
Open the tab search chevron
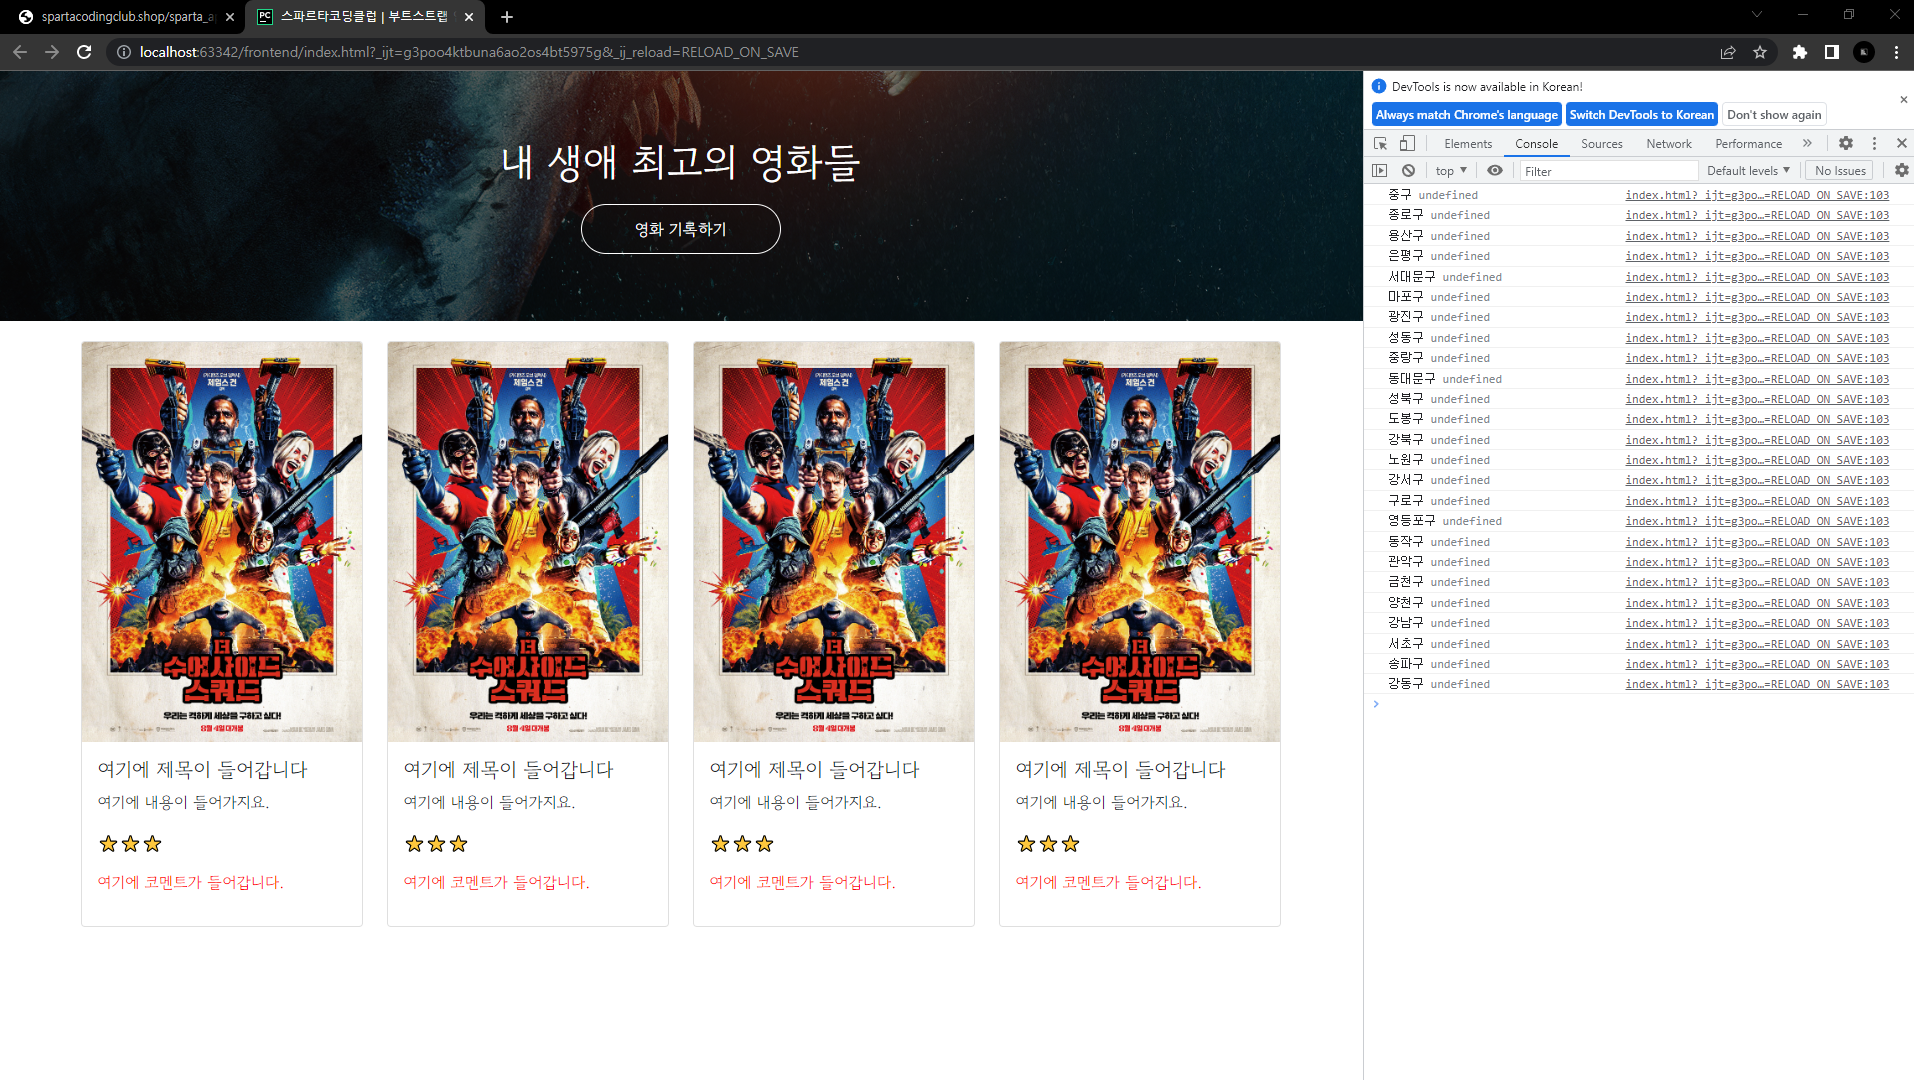point(1757,14)
